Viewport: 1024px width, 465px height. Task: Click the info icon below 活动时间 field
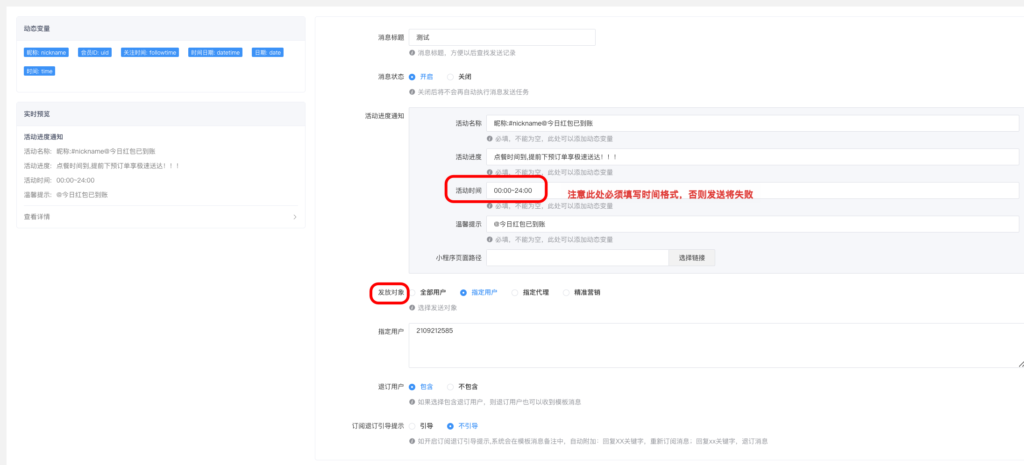tap(489, 206)
